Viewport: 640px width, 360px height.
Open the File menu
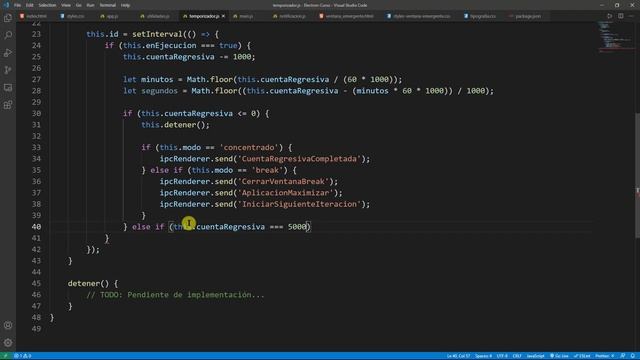(17, 5)
